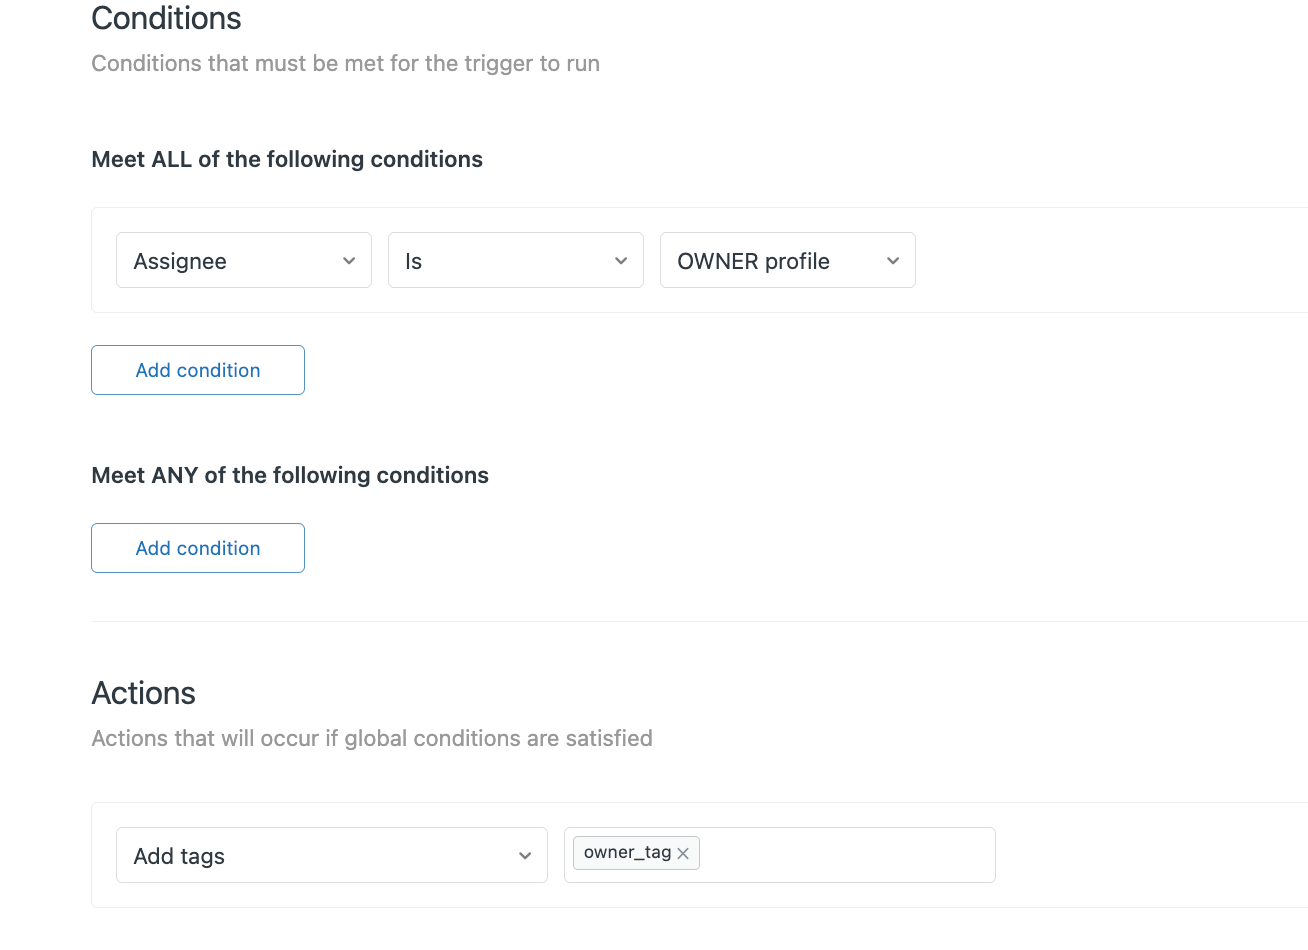Click "Meet ALL of the following conditions" label
This screenshot has width=1308, height=950.
(287, 160)
